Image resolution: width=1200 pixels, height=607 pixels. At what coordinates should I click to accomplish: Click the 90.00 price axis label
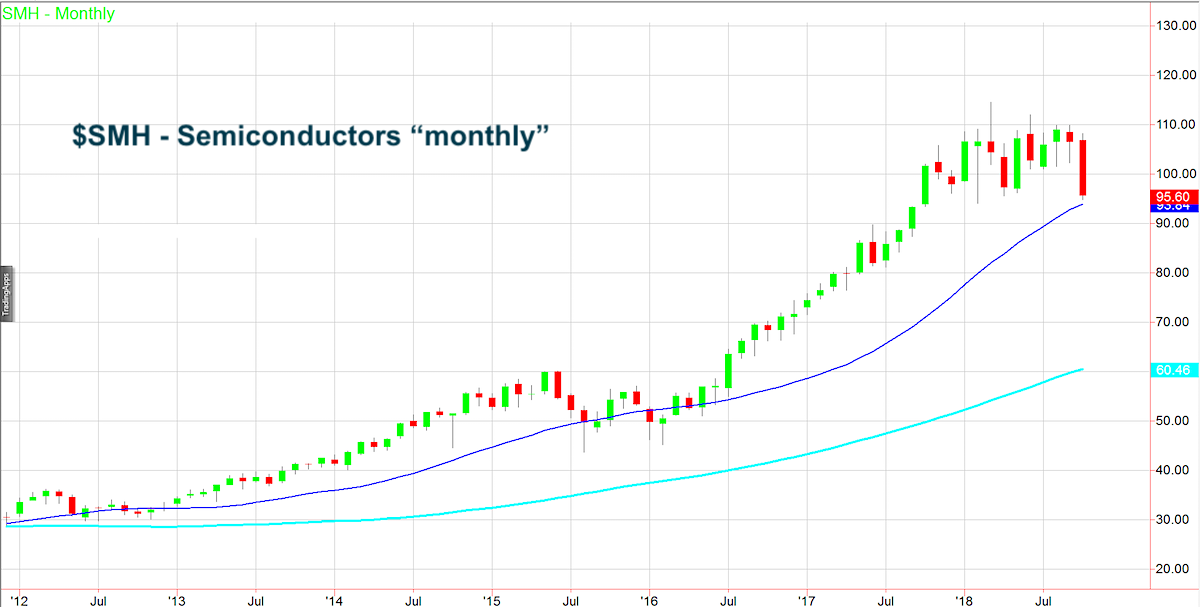(1175, 223)
